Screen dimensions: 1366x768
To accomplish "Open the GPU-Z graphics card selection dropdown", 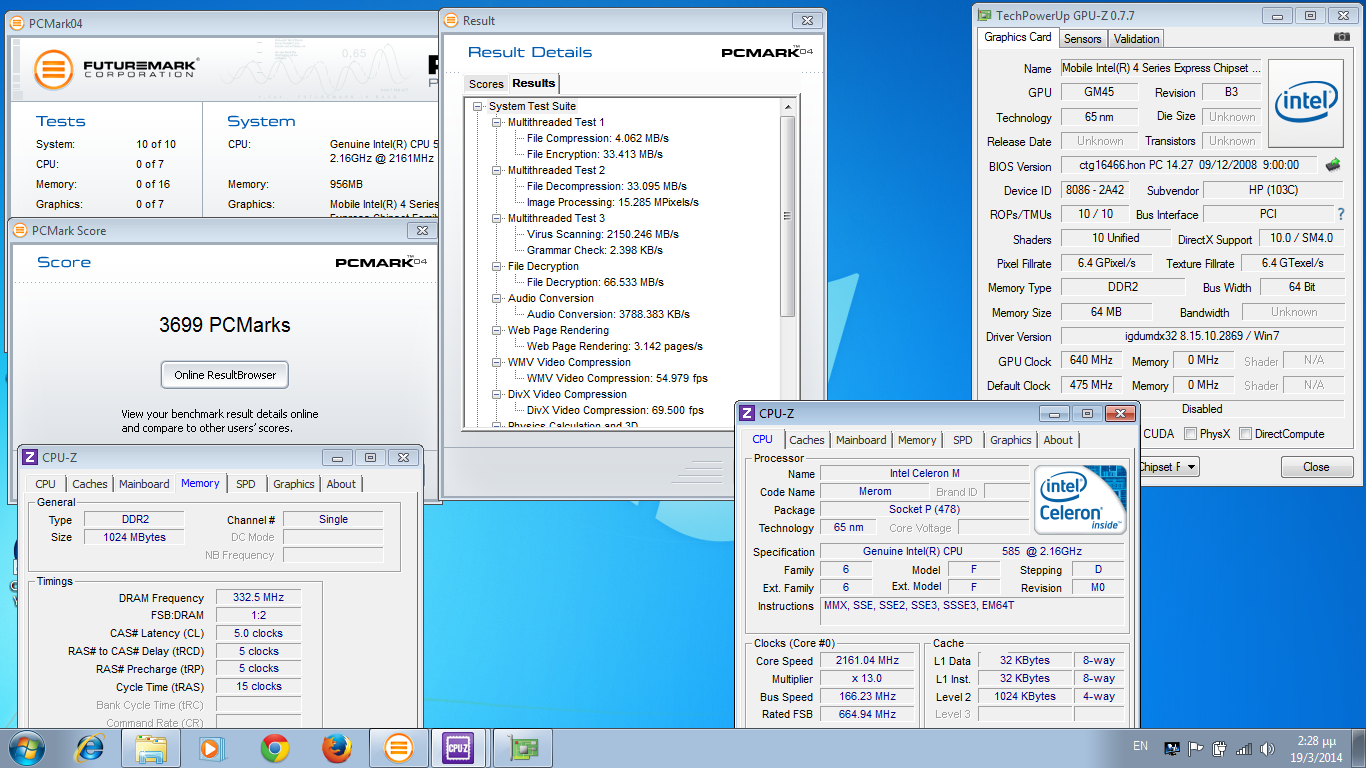I will click(x=1189, y=467).
